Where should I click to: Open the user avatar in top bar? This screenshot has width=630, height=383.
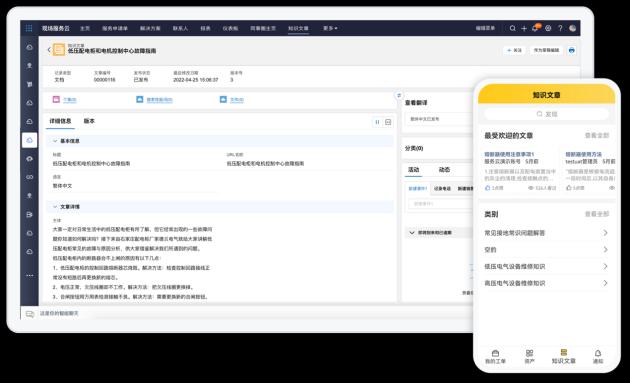pos(573,28)
